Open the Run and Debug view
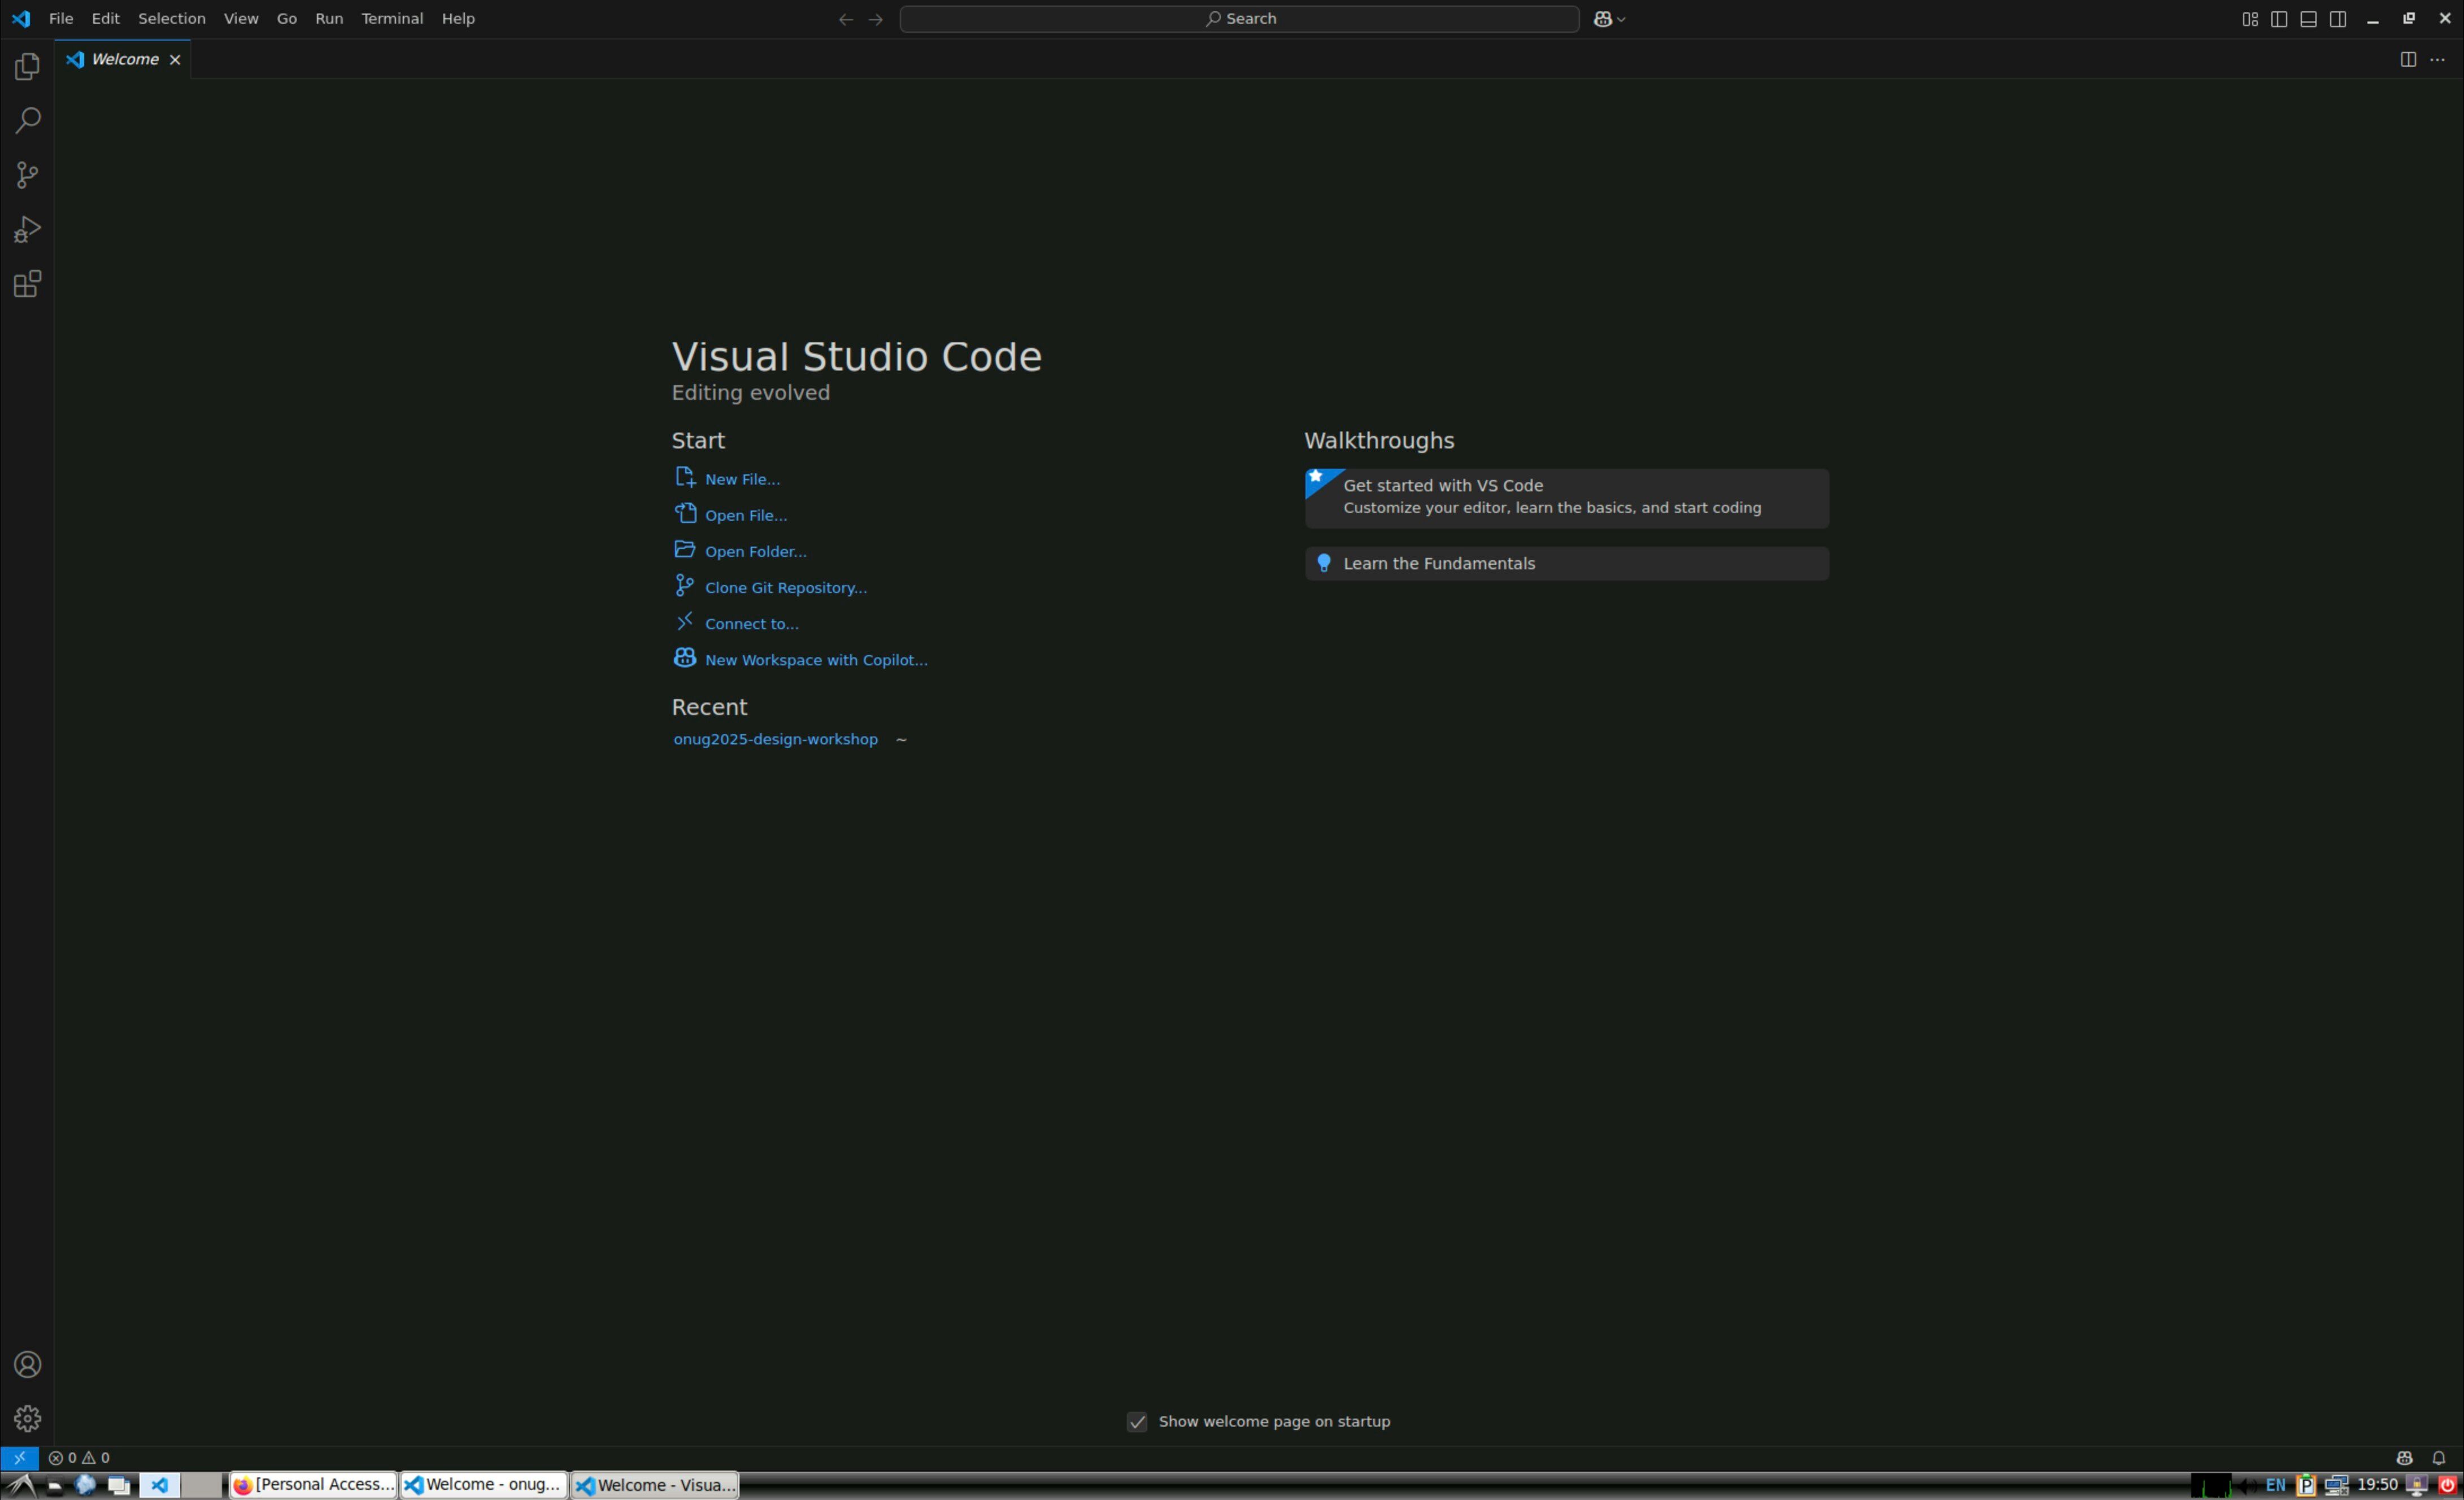The height and width of the screenshot is (1500, 2464). point(27,230)
